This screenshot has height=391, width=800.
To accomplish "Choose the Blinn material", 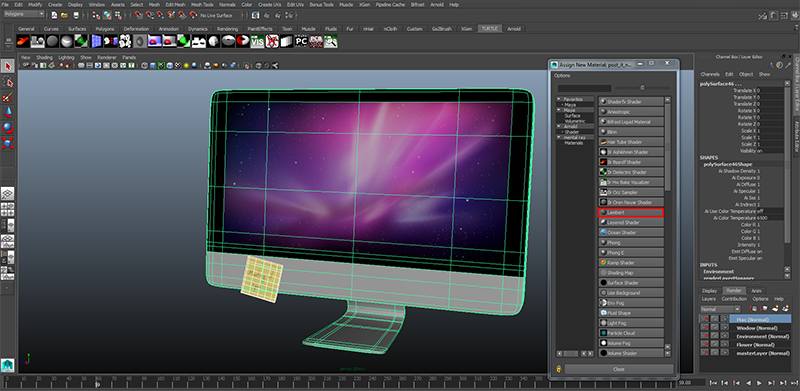I will click(x=631, y=132).
